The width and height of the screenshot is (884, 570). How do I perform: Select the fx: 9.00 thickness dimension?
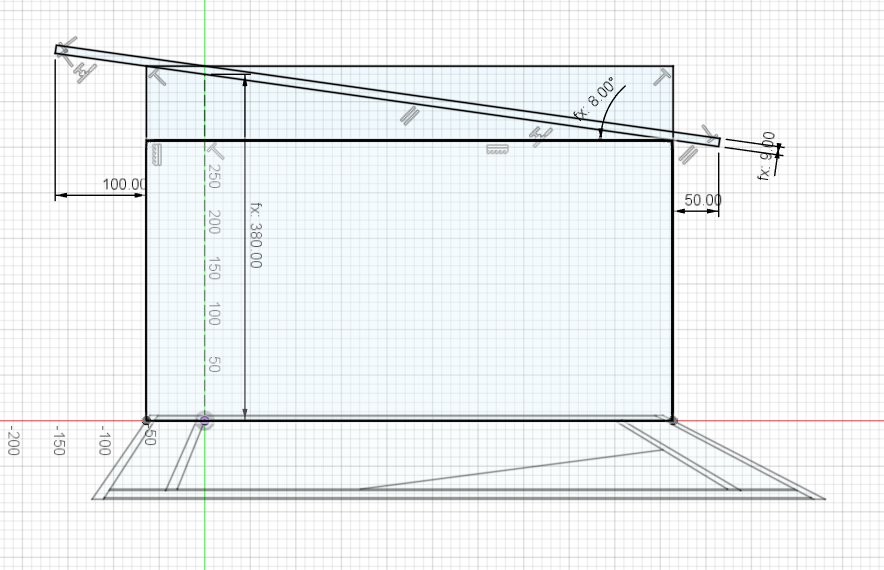pyautogui.click(x=767, y=156)
